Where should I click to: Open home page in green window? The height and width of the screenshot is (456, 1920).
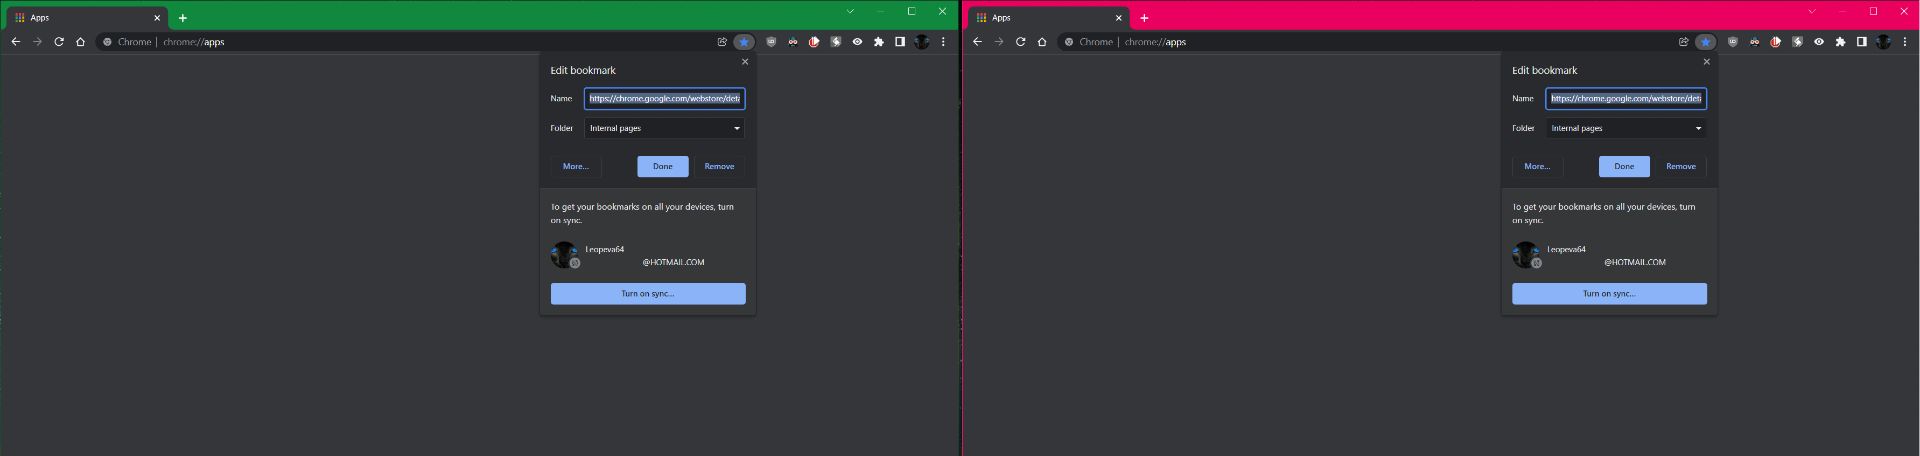80,42
